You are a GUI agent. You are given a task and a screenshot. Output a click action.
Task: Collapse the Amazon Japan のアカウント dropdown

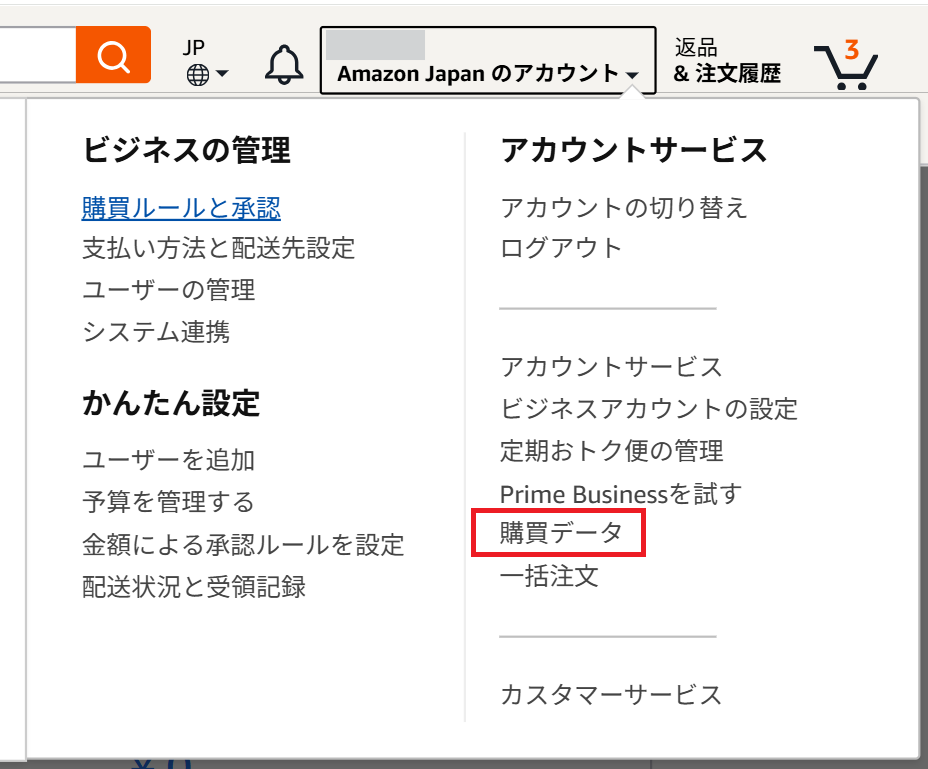tap(488, 60)
